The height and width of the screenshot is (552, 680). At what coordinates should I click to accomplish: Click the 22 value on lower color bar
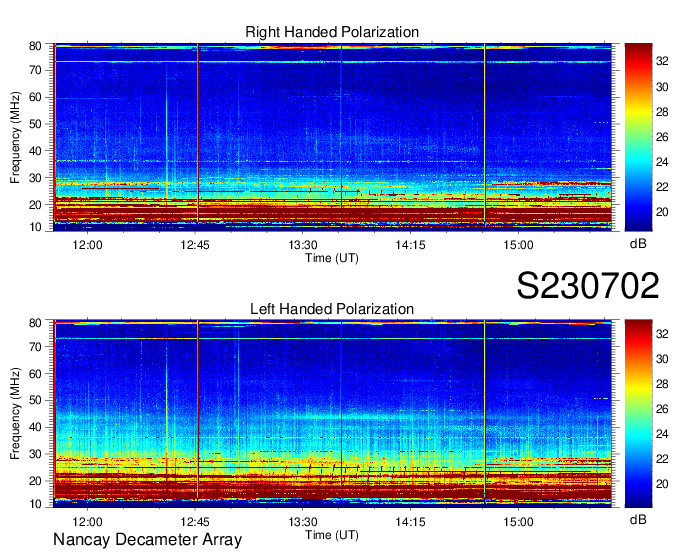click(x=662, y=459)
